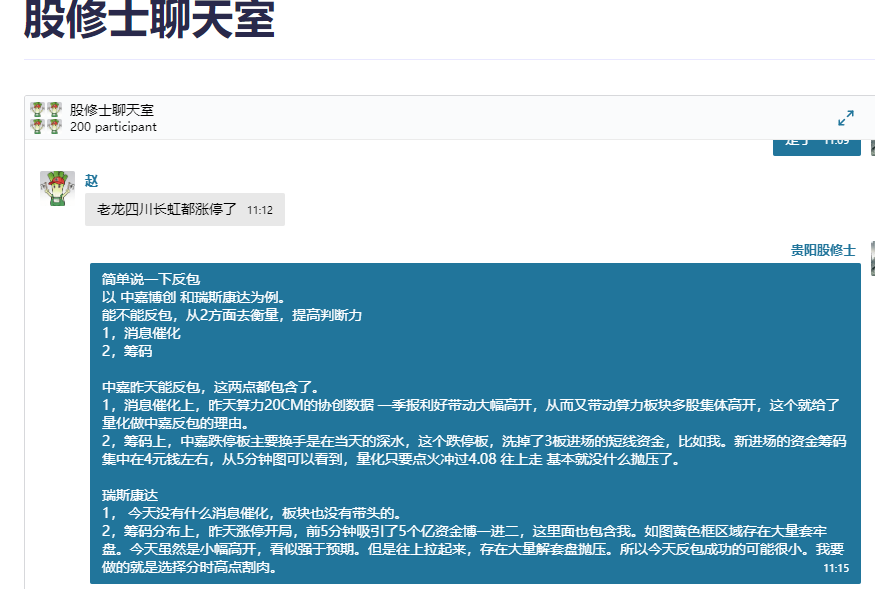The height and width of the screenshot is (589, 875).
Task: Open sender name 贵阳股修士's profile
Action: (x=823, y=250)
